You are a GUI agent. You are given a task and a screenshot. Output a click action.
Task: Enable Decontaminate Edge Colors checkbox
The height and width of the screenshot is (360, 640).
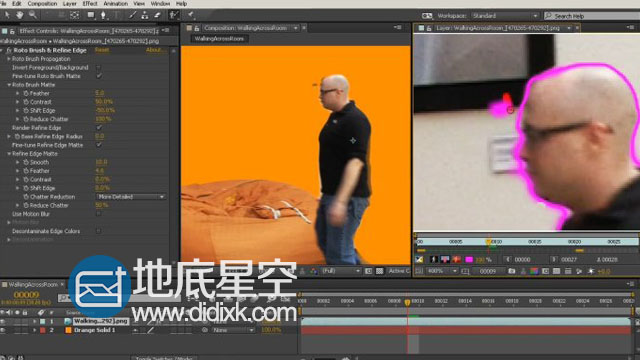[x=99, y=231]
